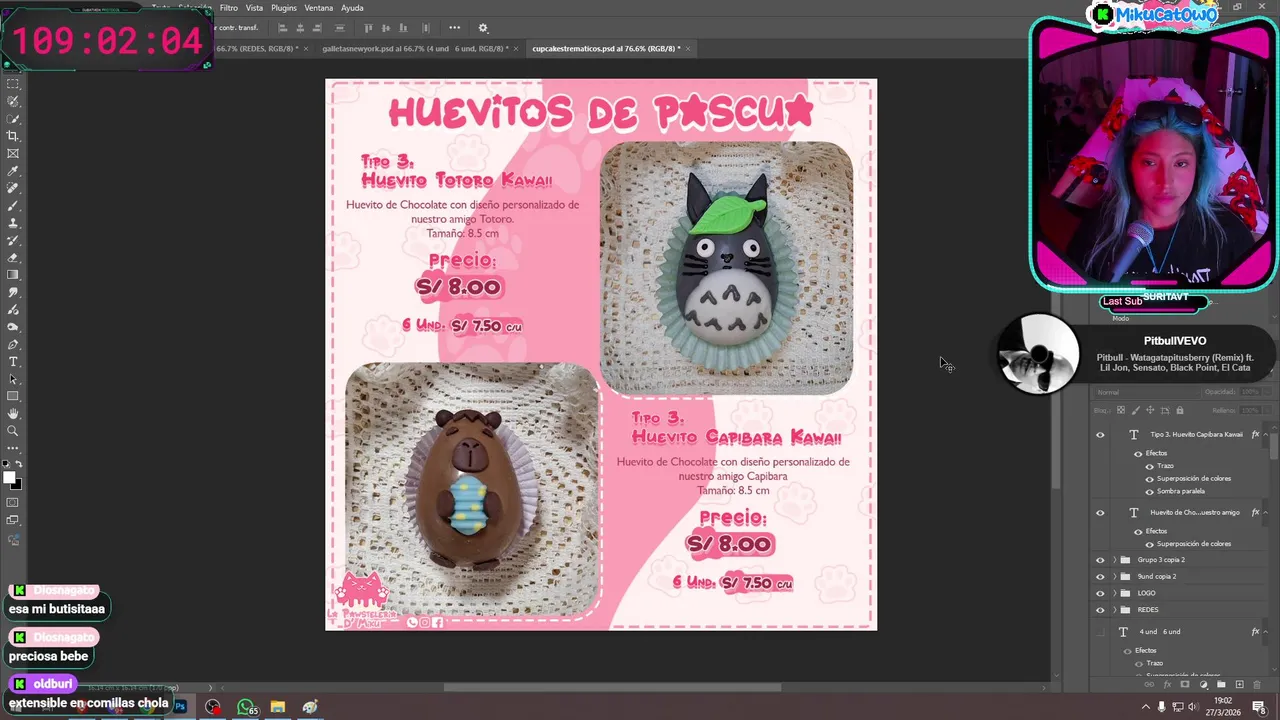
Task: Click the link layers chain icon
Action: (1149, 685)
